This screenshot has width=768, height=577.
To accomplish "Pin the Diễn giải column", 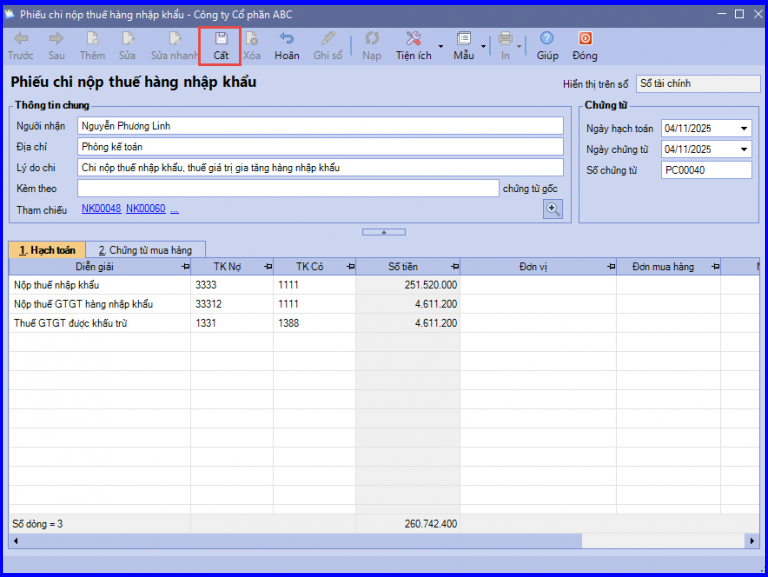I will [x=185, y=267].
